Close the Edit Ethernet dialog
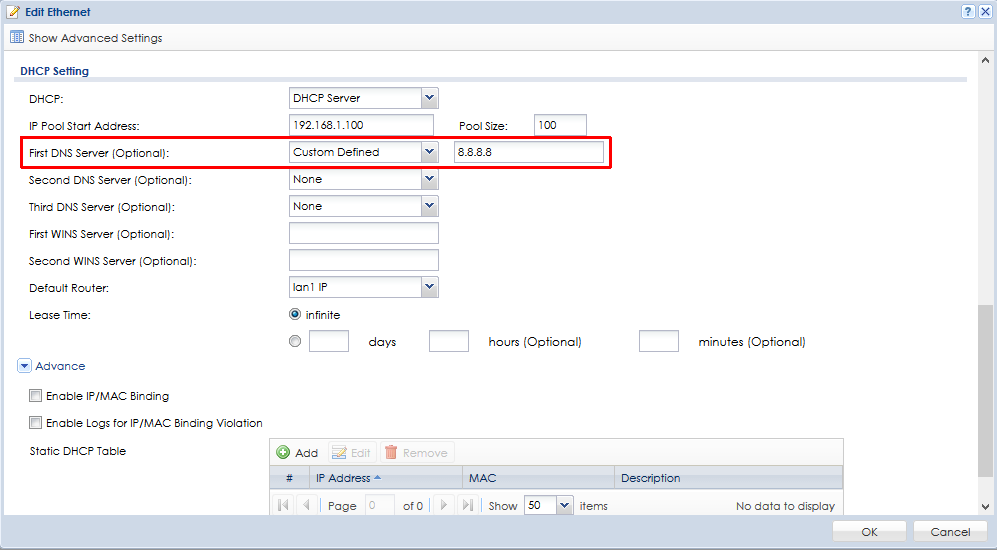Viewport: 997px width, 550px height. point(985,11)
